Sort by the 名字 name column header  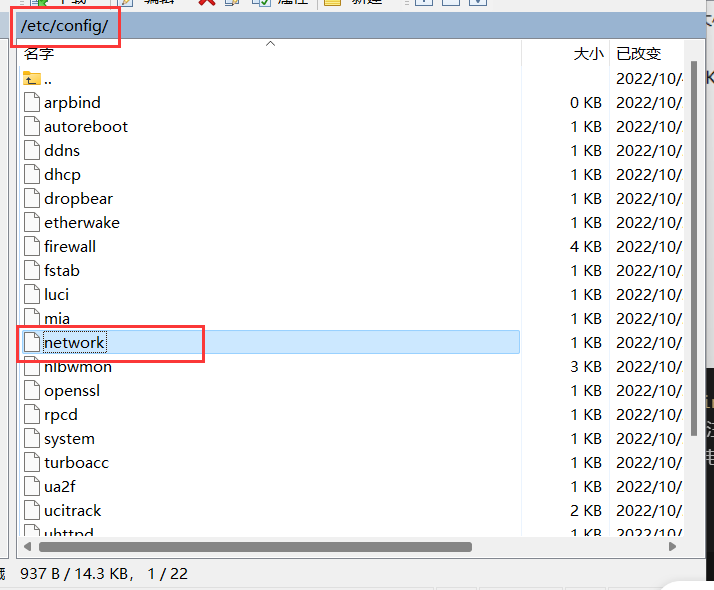(40, 54)
